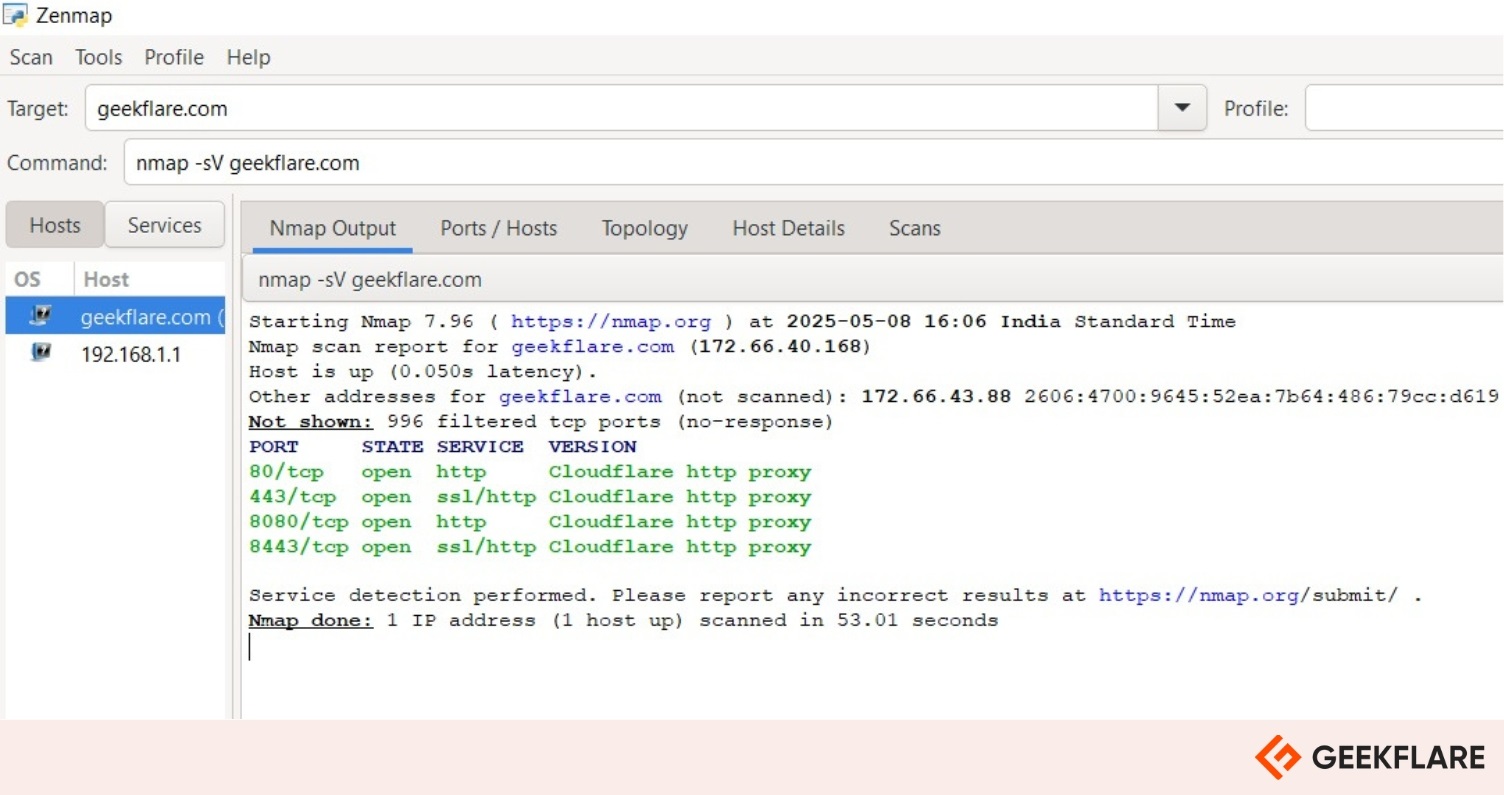The image size is (1504, 795).
Task: Open the Scans tab
Action: pyautogui.click(x=915, y=228)
